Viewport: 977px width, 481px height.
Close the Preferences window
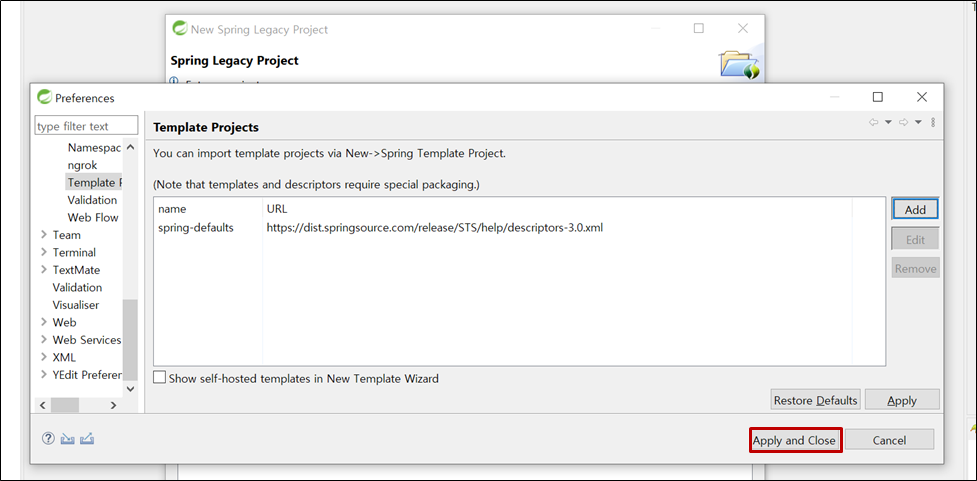point(922,97)
